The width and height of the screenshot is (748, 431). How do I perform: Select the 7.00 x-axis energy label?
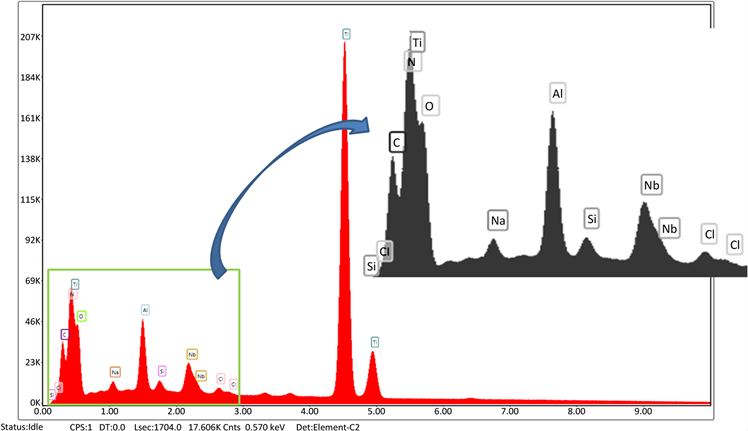[x=510, y=411]
